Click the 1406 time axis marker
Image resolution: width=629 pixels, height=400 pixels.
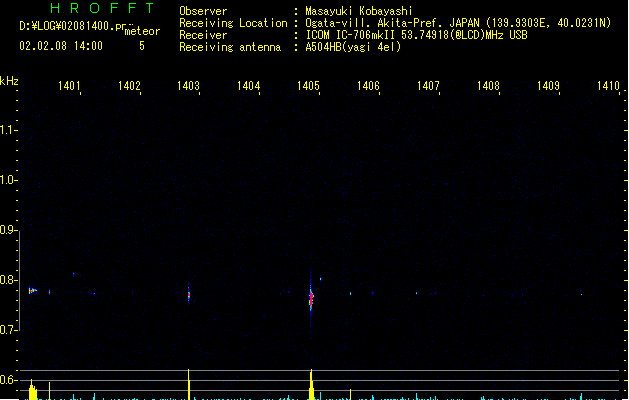tap(368, 86)
